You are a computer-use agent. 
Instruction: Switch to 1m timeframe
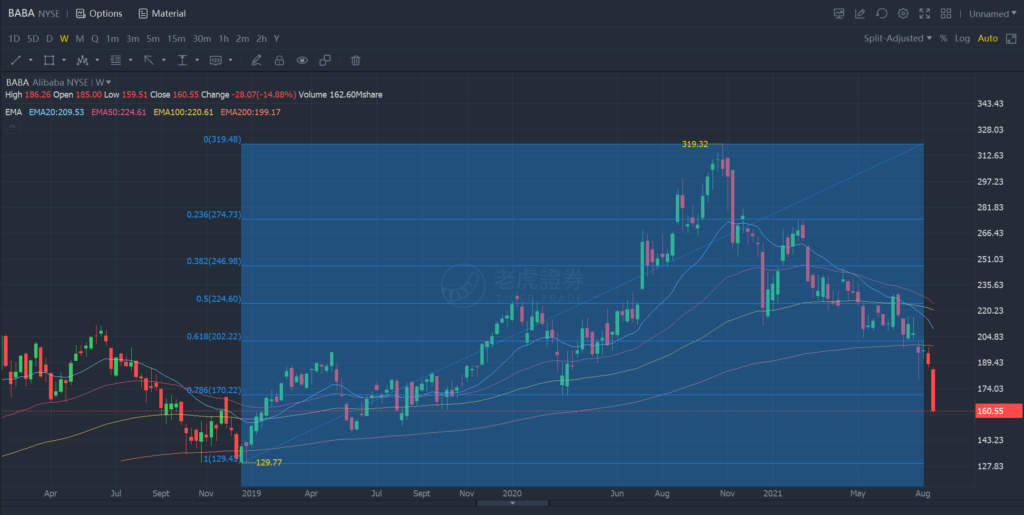click(x=112, y=39)
